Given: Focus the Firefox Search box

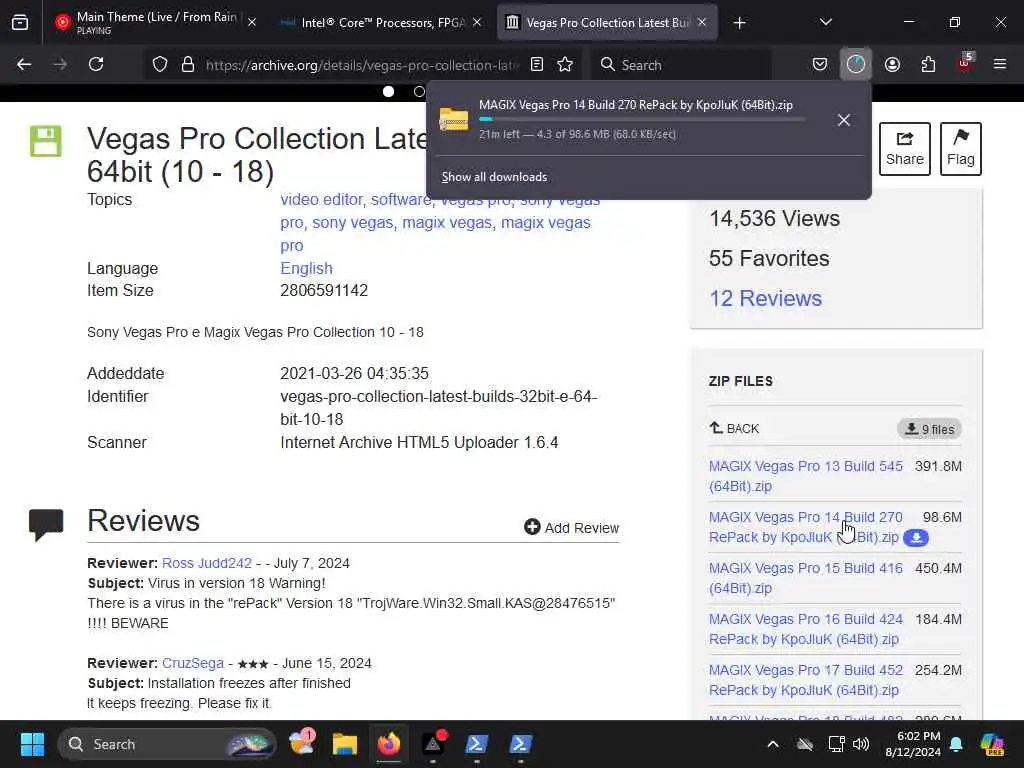Looking at the screenshot, I should point(682,65).
